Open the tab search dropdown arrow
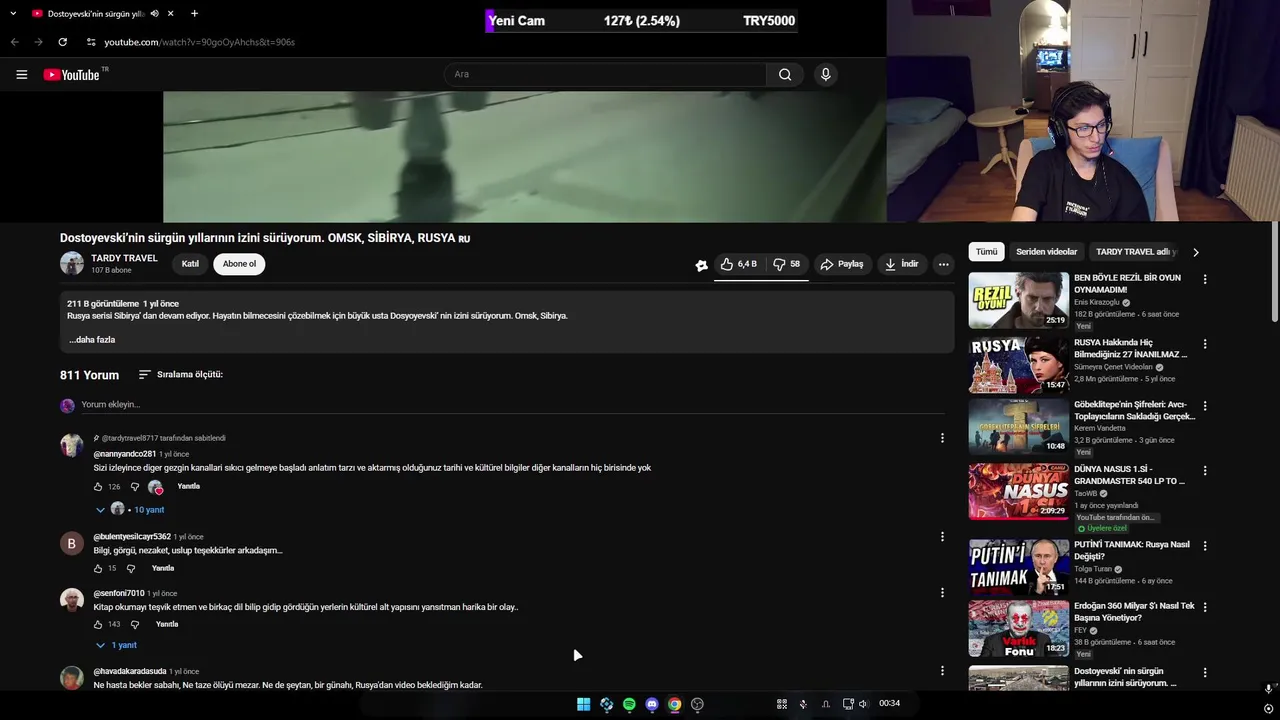Viewport: 1280px width, 720px height. [x=13, y=13]
